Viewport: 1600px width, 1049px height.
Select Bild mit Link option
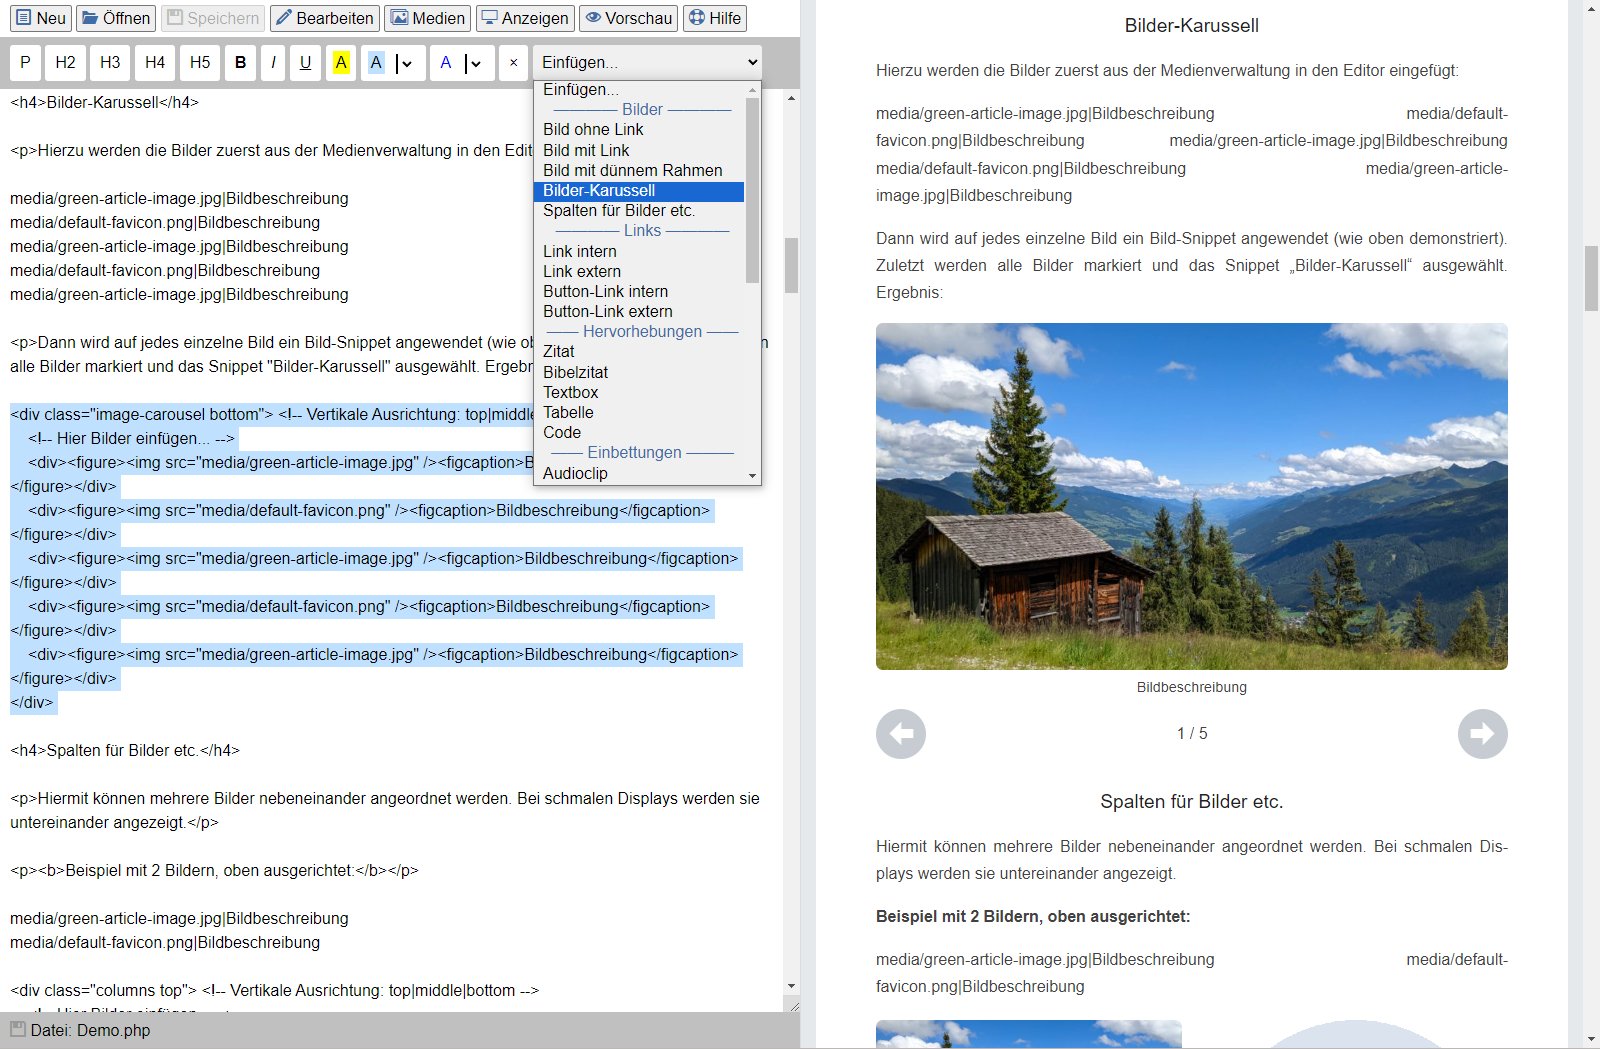coord(639,150)
